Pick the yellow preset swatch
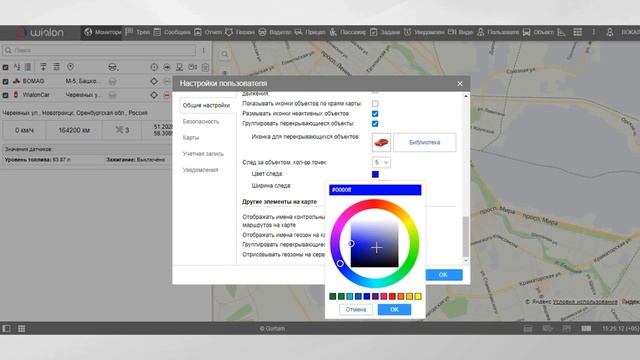The height and width of the screenshot is (360, 640). point(418,296)
